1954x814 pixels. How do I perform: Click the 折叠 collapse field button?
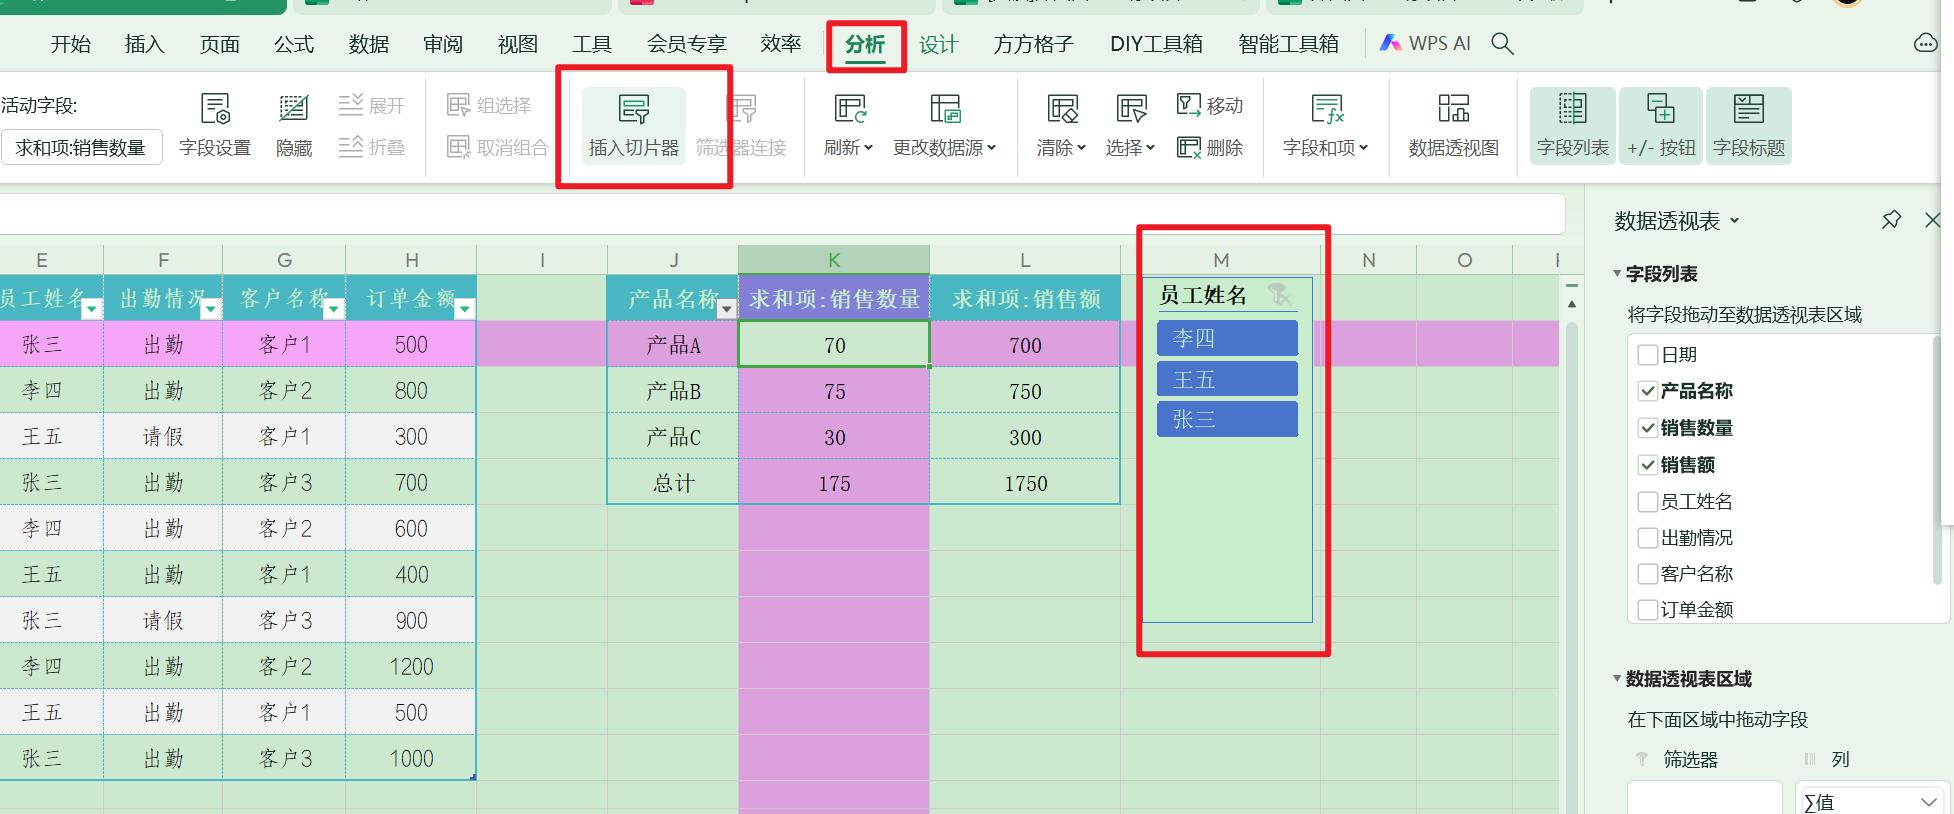[x=372, y=147]
